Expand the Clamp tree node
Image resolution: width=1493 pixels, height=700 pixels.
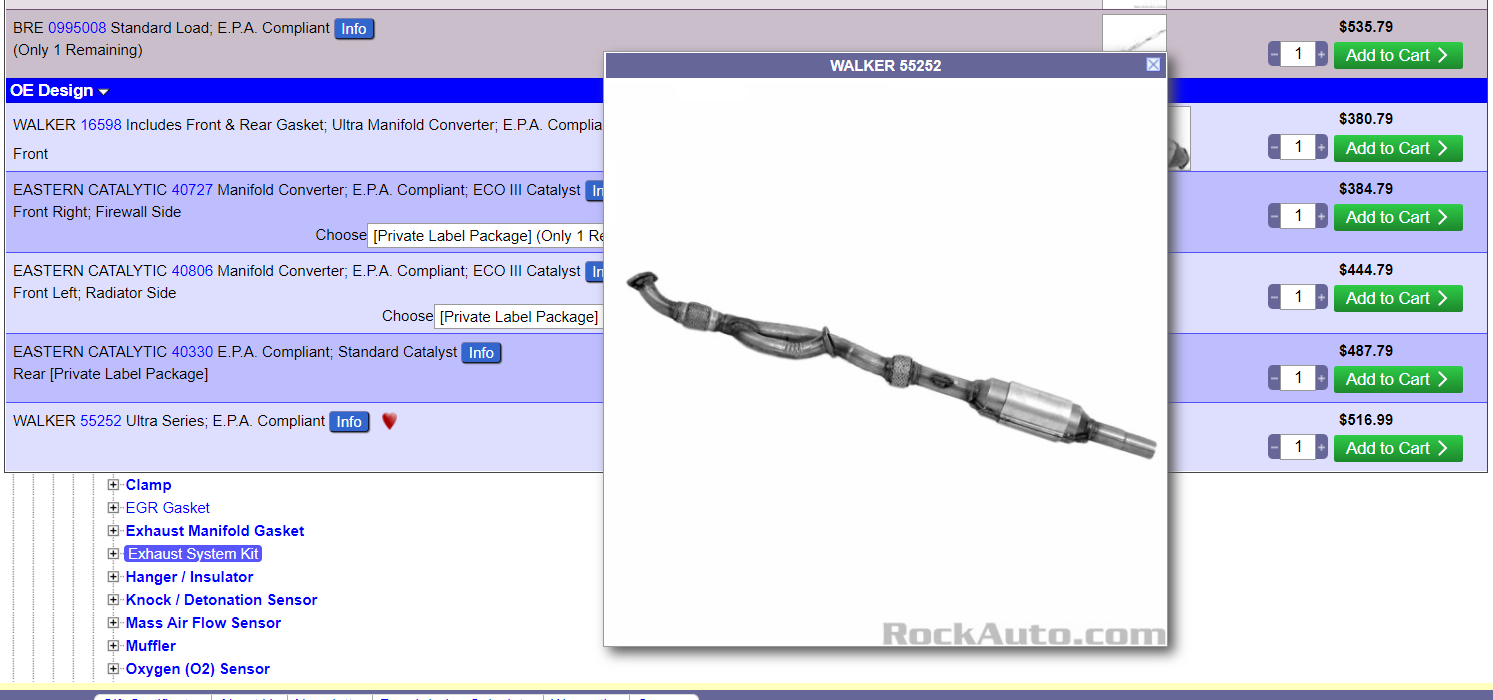point(113,485)
